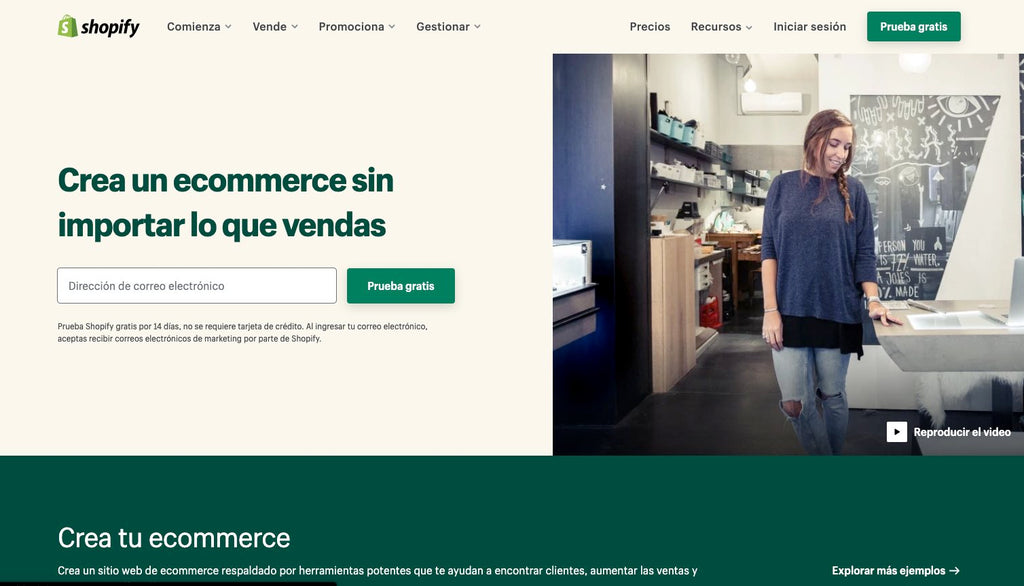Click Prueba gratis button in top navigation
This screenshot has width=1024, height=586.
click(914, 27)
